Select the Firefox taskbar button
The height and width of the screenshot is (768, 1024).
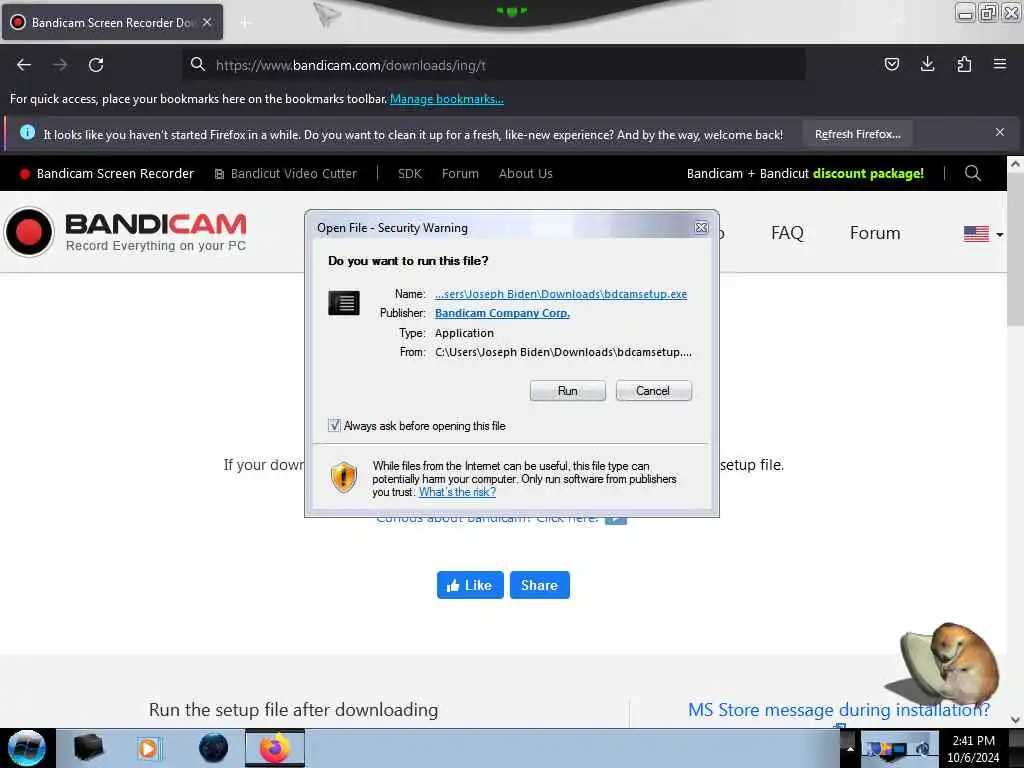pos(275,748)
